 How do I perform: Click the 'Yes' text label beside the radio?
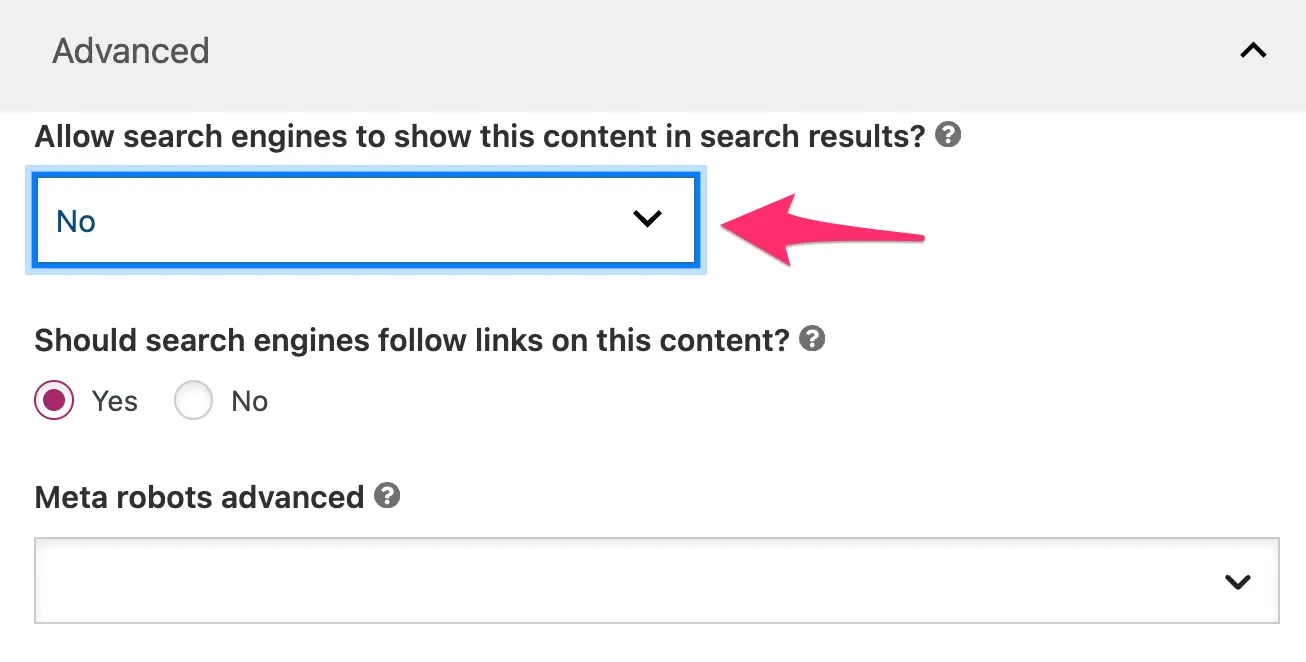(x=115, y=401)
